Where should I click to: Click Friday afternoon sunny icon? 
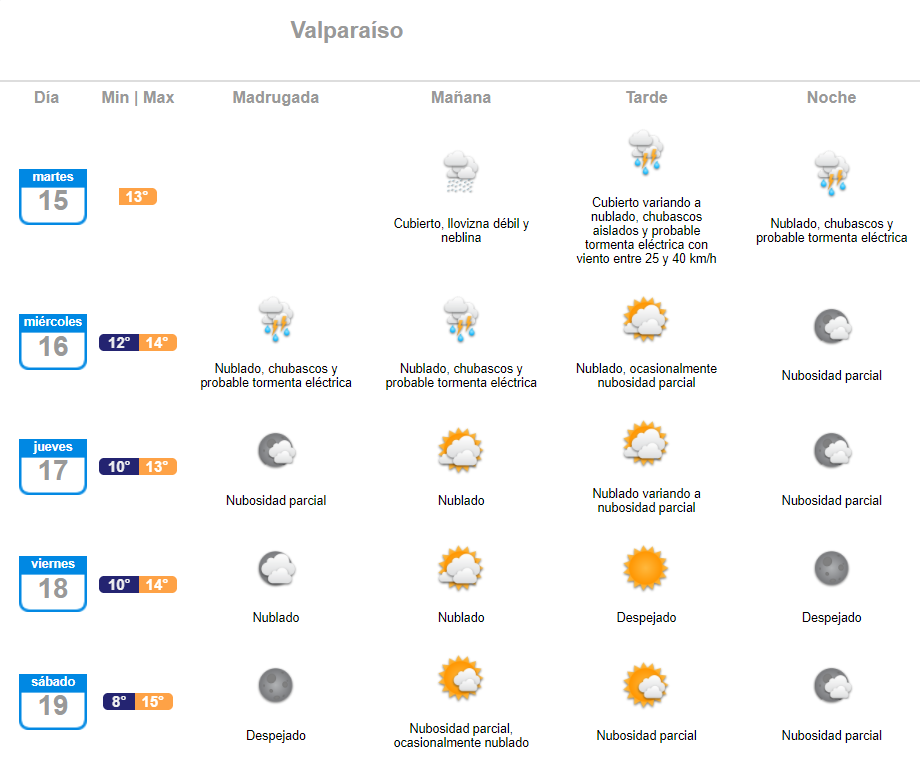645,568
